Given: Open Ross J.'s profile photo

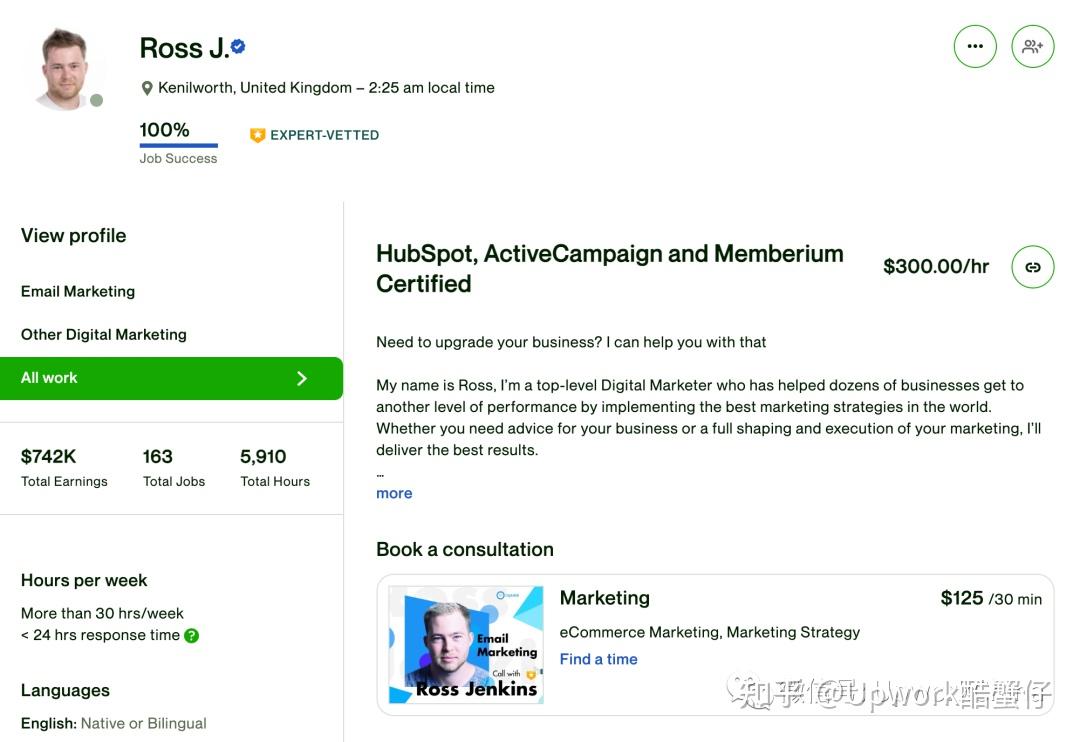Looking at the screenshot, I should (x=65, y=68).
